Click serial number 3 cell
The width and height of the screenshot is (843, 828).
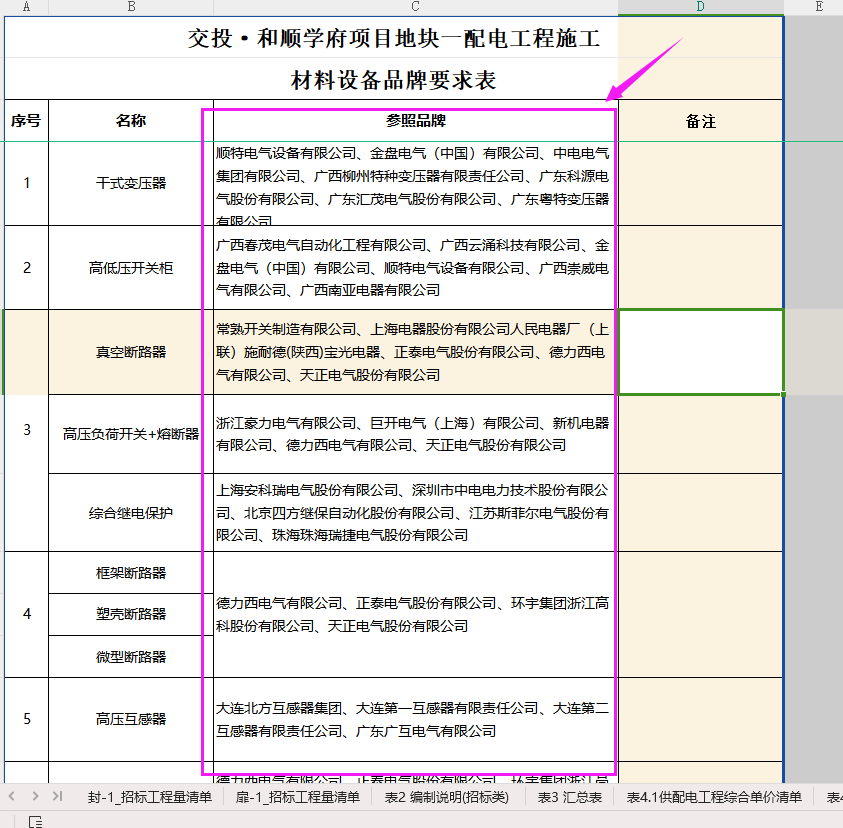pyautogui.click(x=26, y=430)
